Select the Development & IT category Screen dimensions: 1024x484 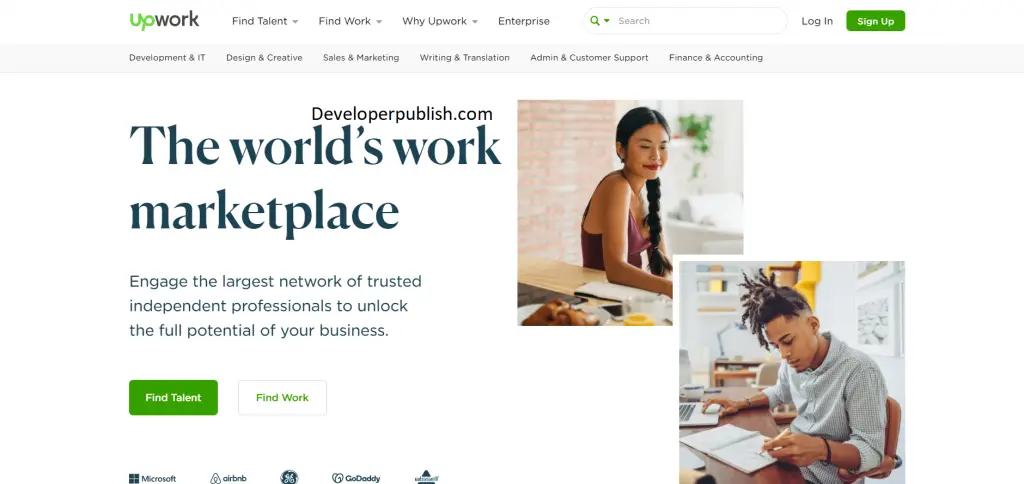coord(167,57)
